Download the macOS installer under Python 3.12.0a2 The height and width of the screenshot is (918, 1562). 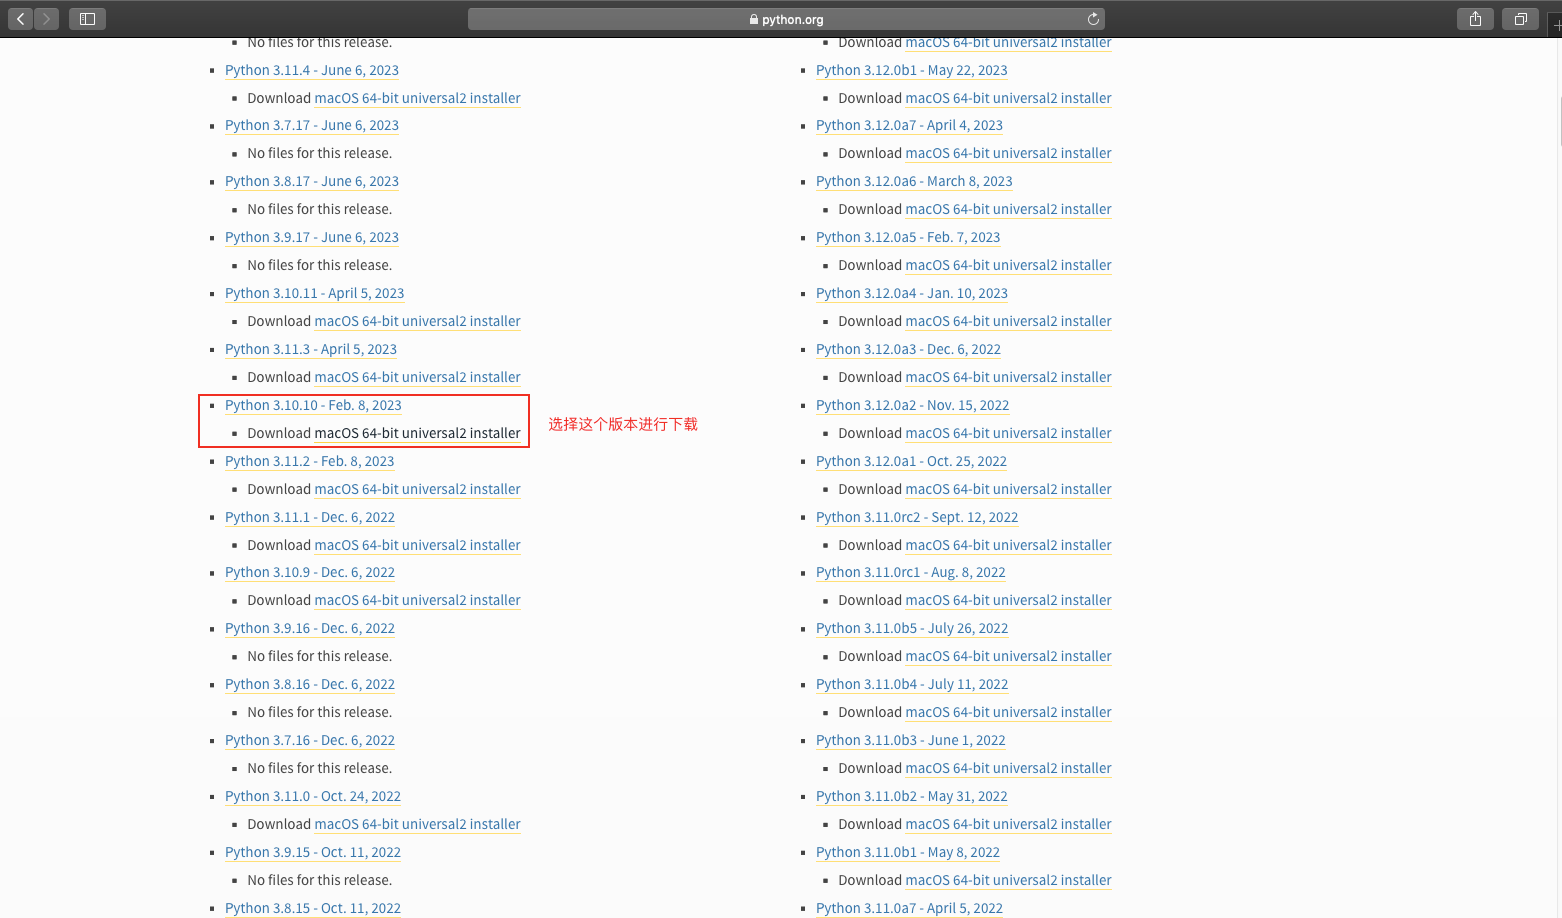point(1008,433)
